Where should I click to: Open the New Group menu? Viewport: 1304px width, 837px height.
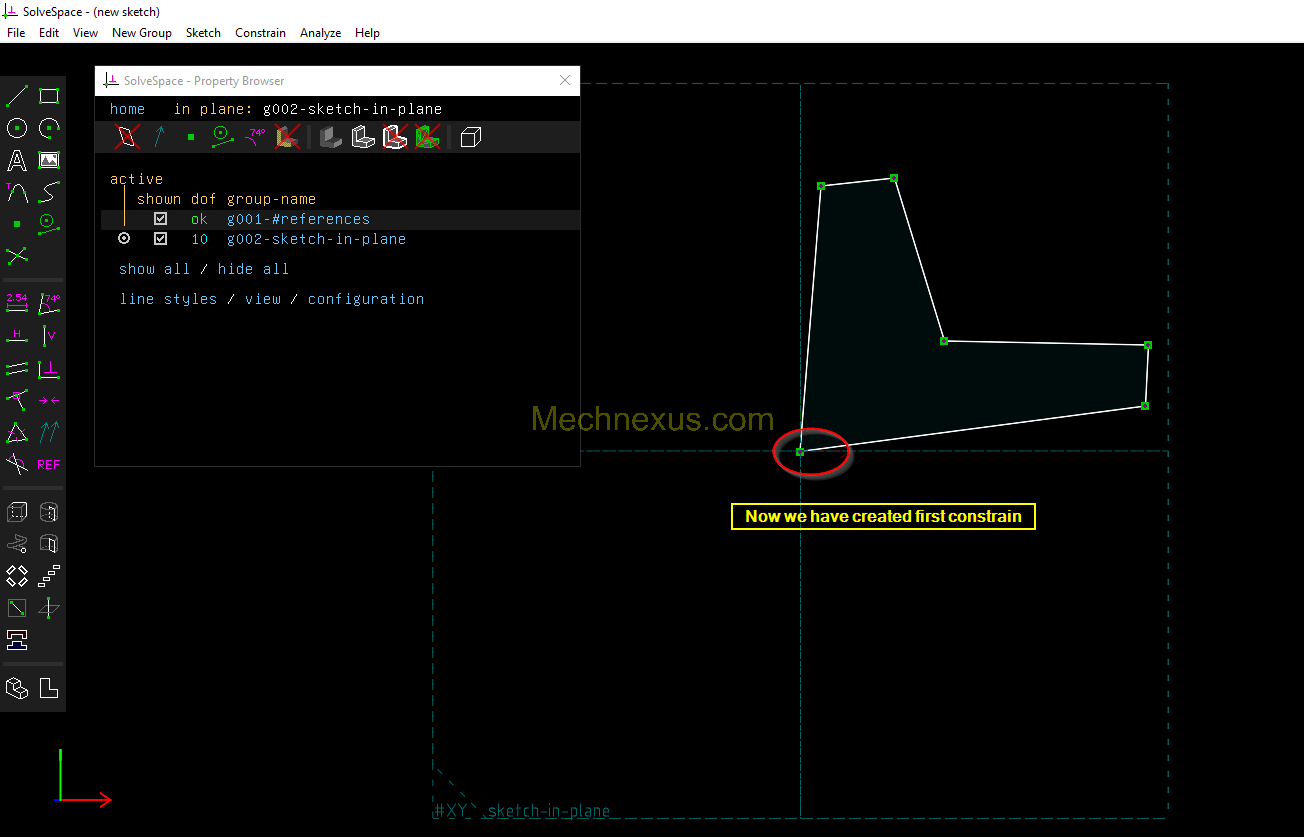point(141,33)
